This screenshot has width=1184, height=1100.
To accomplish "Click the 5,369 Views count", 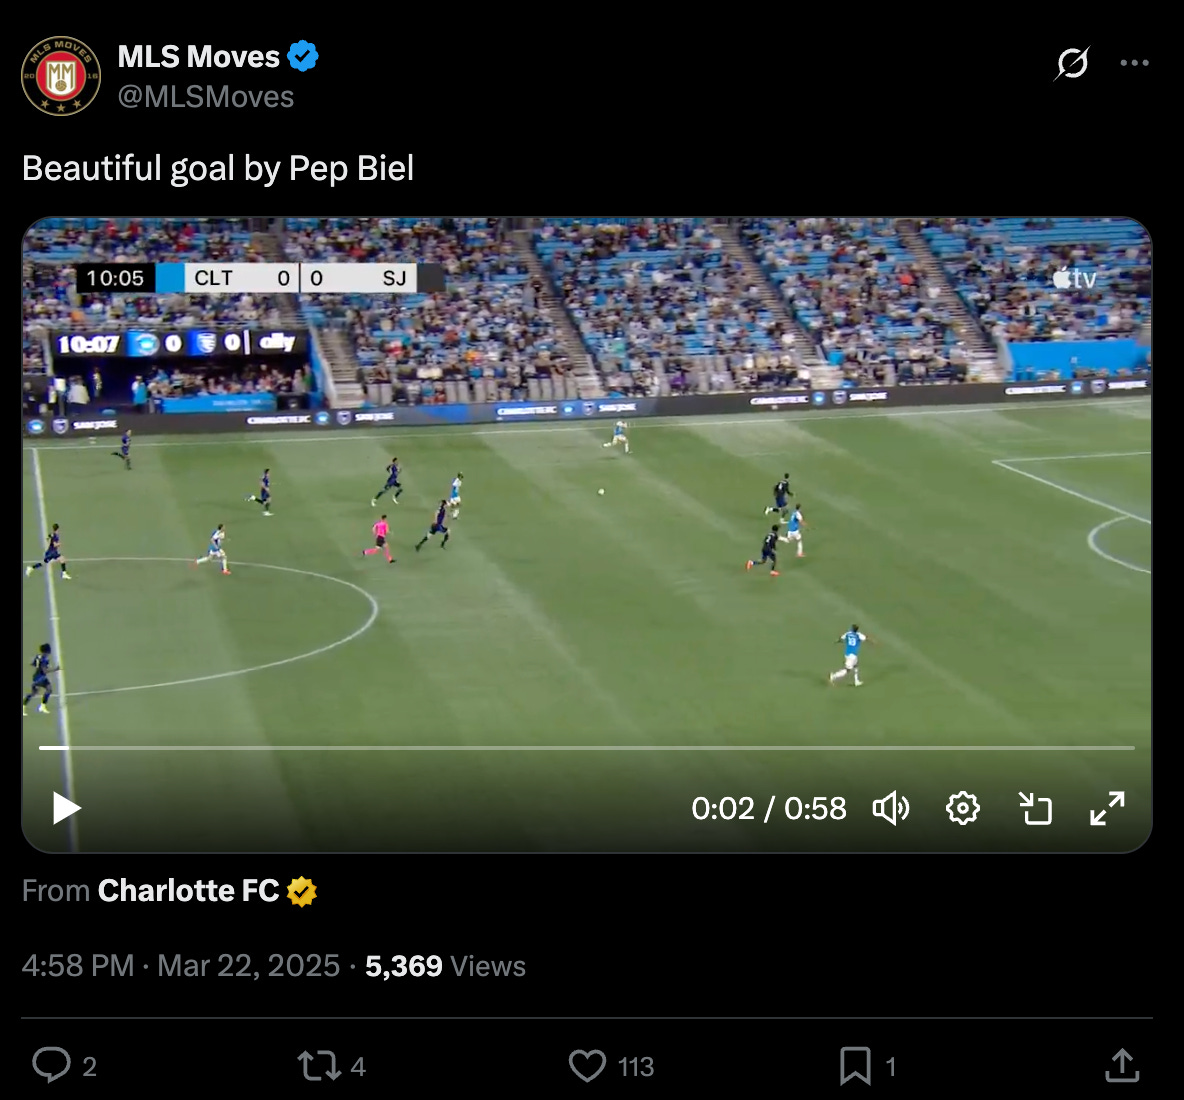I will [446, 966].
